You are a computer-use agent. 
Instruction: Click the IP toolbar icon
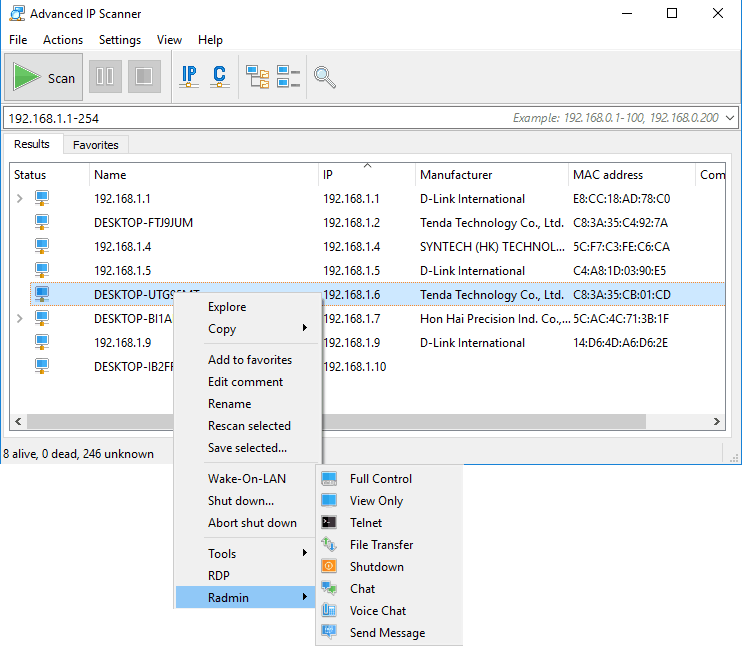click(x=189, y=76)
